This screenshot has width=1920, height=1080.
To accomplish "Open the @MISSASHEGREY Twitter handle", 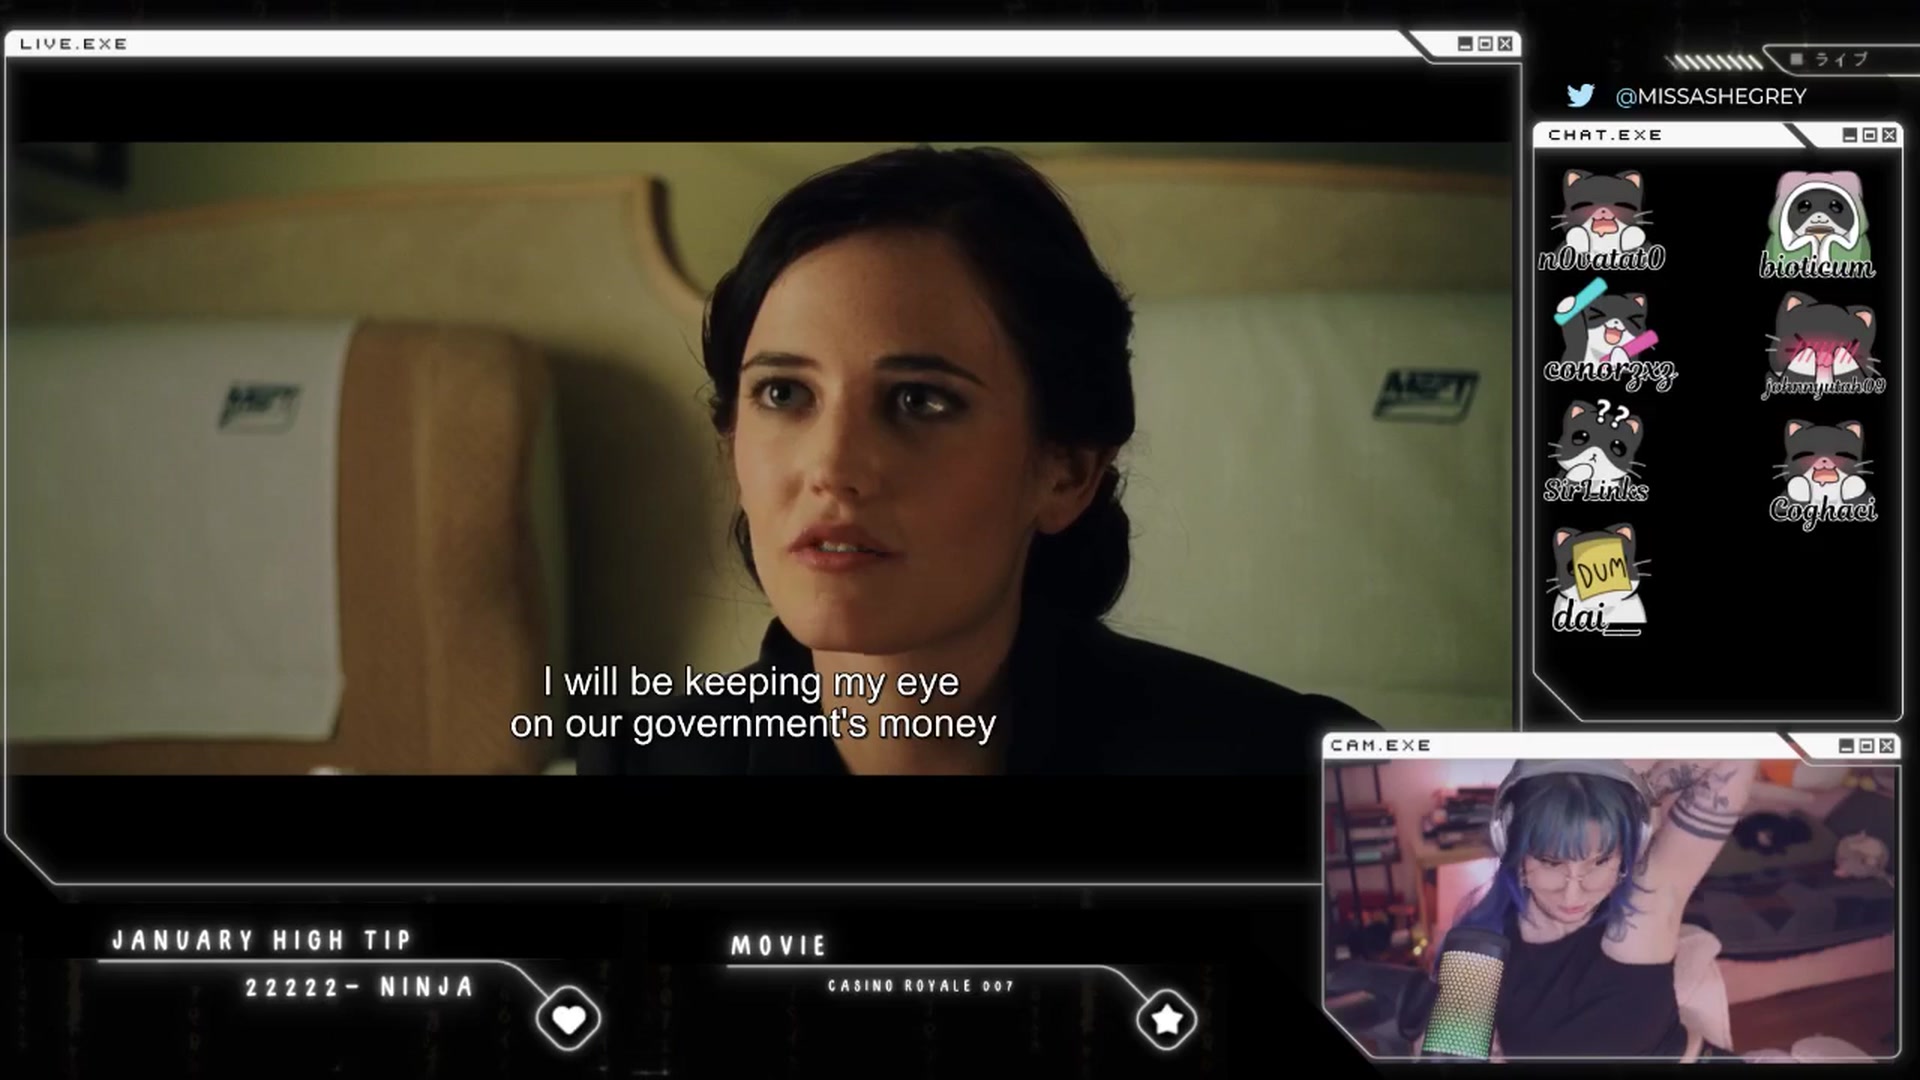I will pos(1711,96).
